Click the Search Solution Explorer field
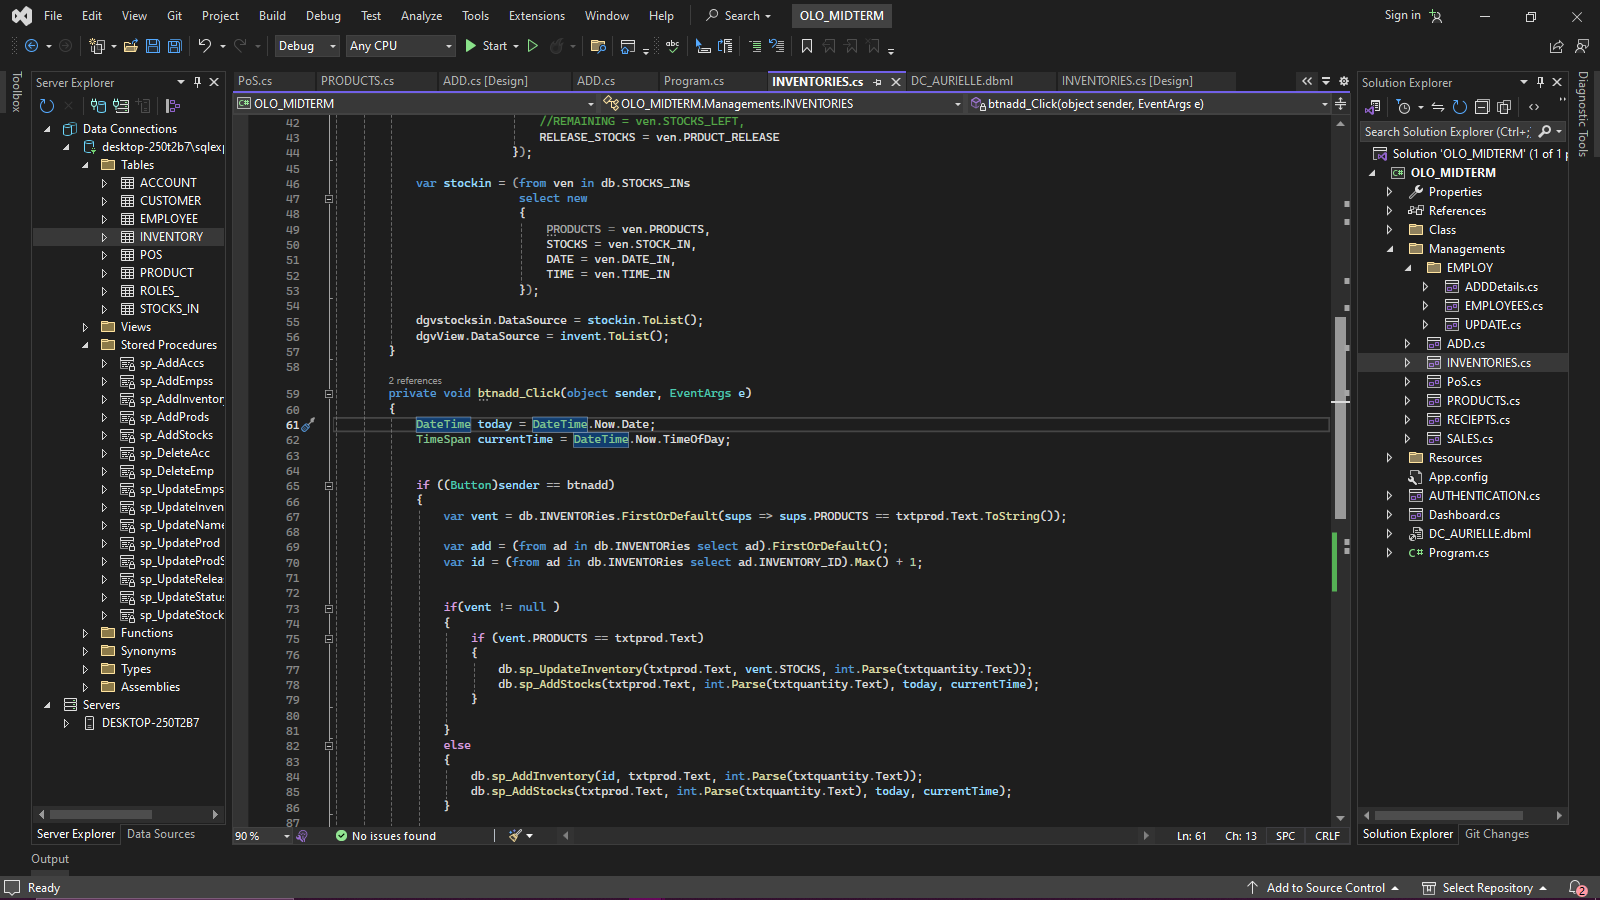The width and height of the screenshot is (1600, 900). tap(1446, 132)
